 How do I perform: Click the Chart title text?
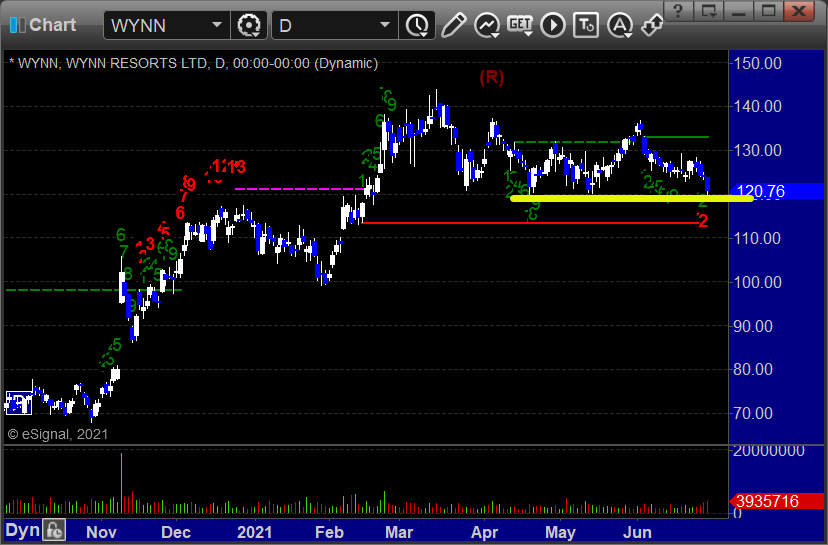point(53,25)
